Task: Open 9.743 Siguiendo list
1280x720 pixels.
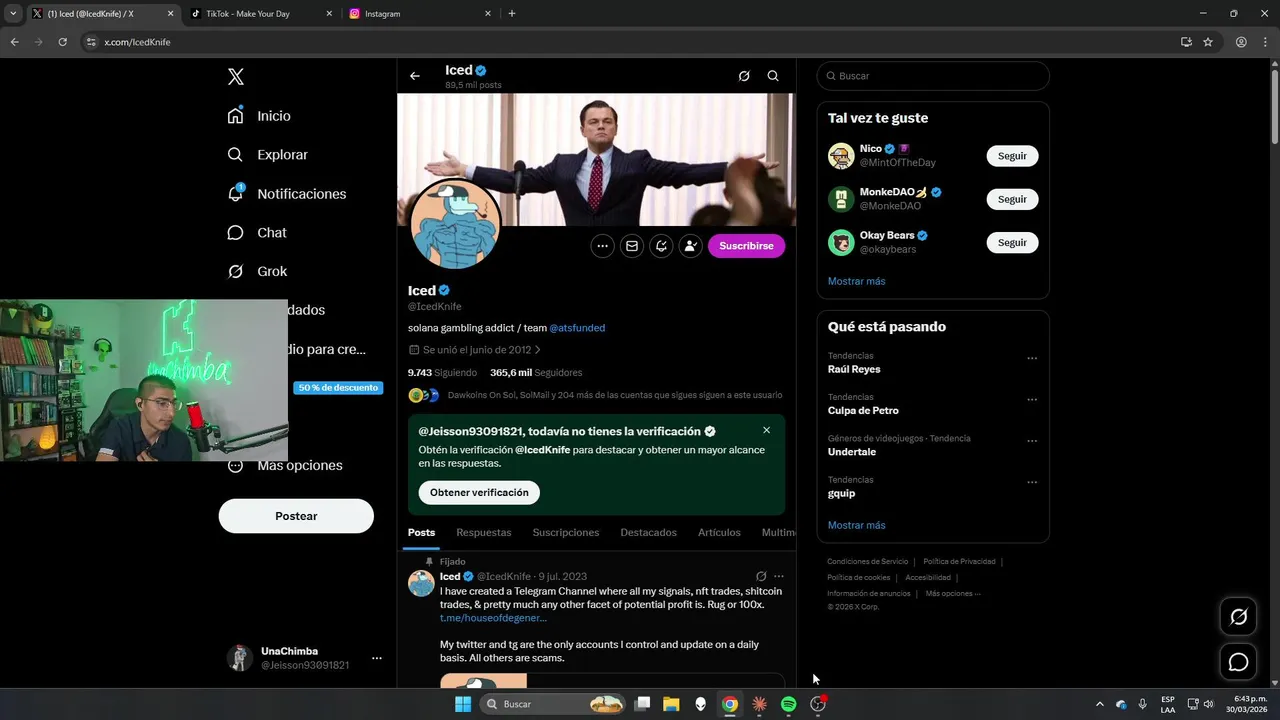Action: point(442,373)
